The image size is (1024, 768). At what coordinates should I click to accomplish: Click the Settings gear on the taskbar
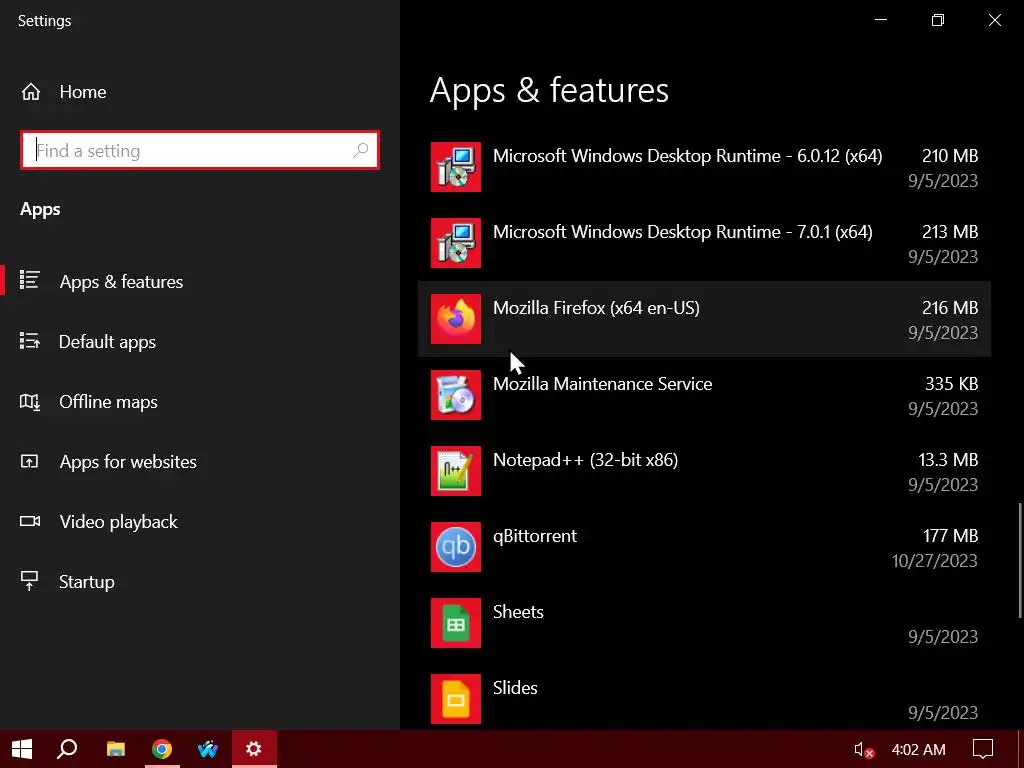pos(254,749)
